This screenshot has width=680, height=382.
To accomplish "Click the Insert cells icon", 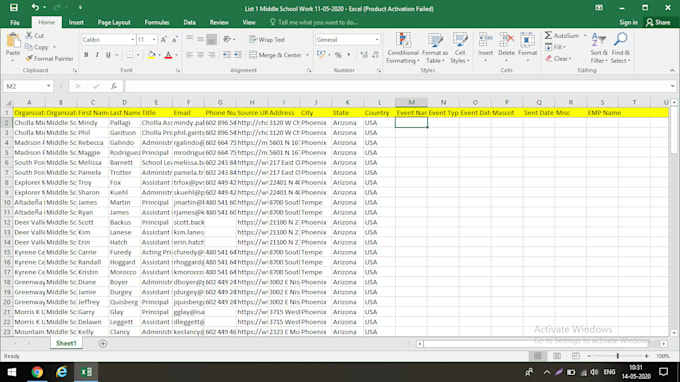I will (485, 40).
